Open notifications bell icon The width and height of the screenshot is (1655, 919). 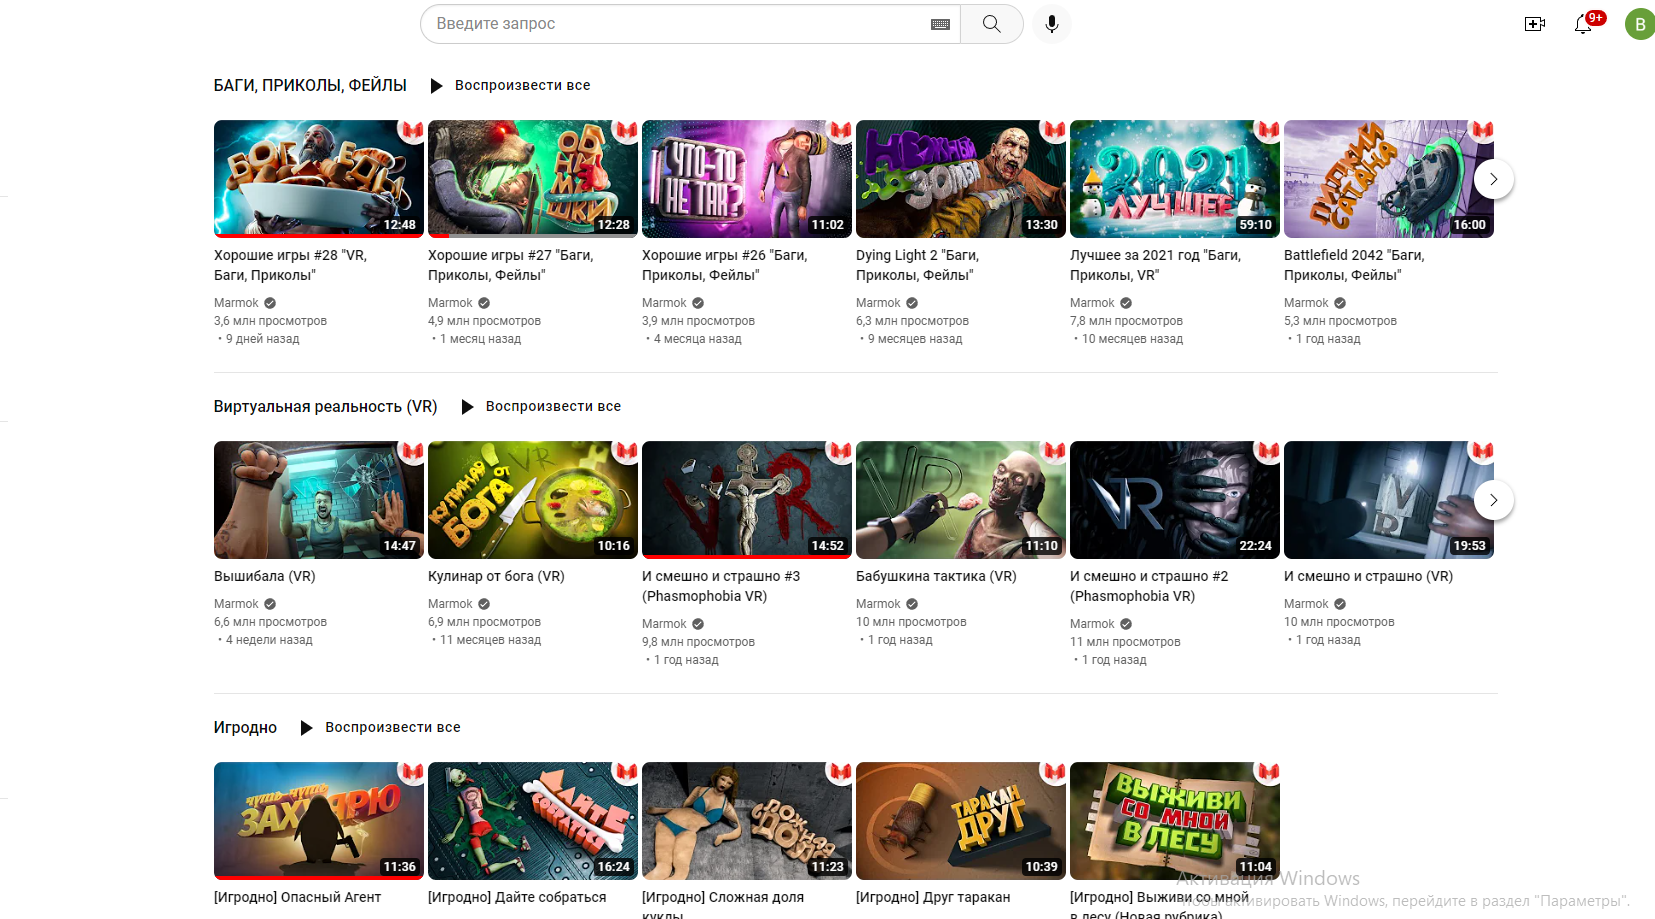pos(1583,24)
